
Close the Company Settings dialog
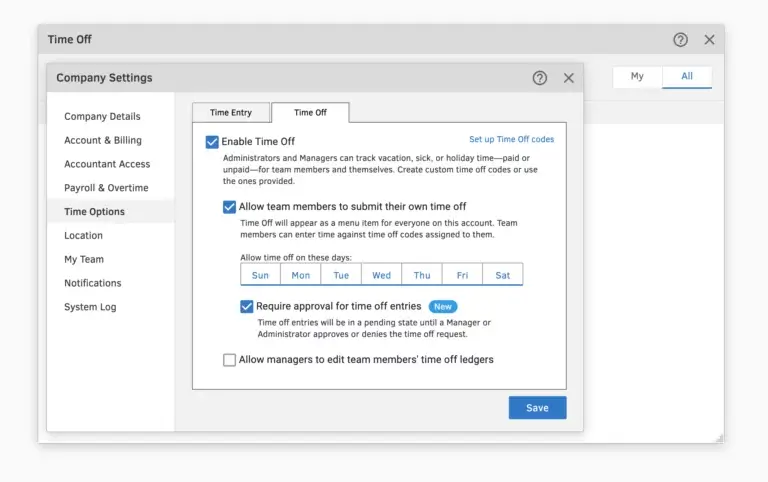pos(568,78)
